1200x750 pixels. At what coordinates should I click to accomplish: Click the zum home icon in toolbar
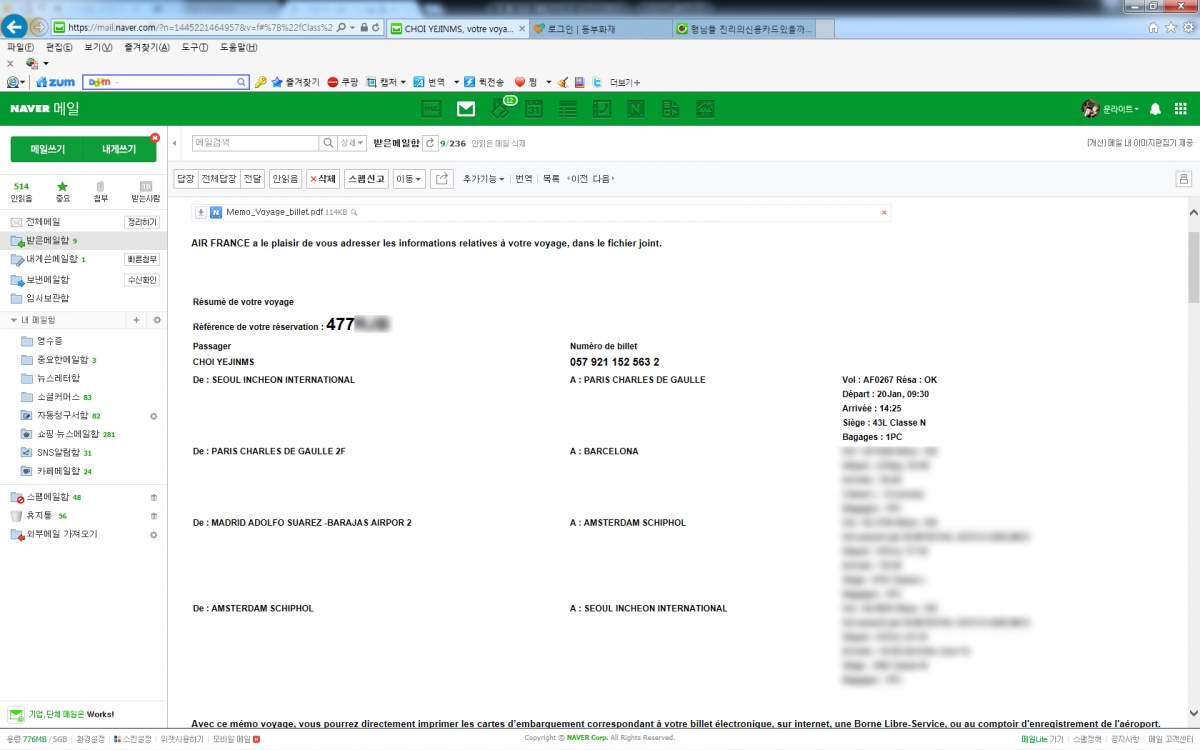[x=55, y=82]
